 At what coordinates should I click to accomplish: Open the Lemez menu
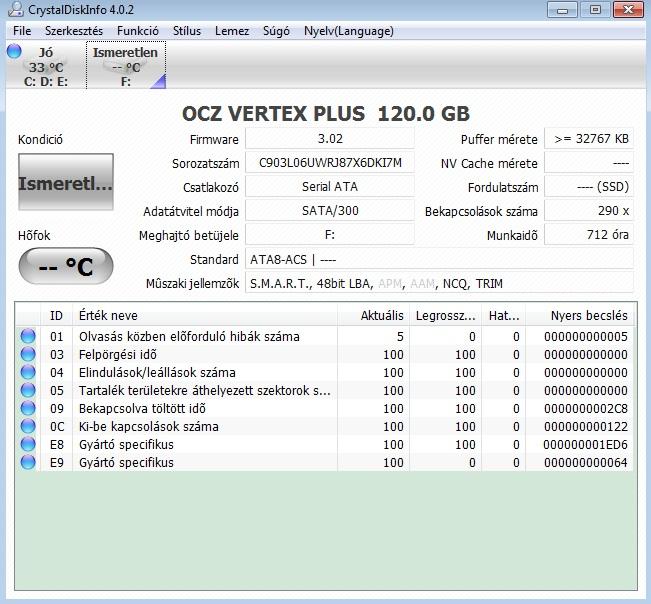(232, 31)
